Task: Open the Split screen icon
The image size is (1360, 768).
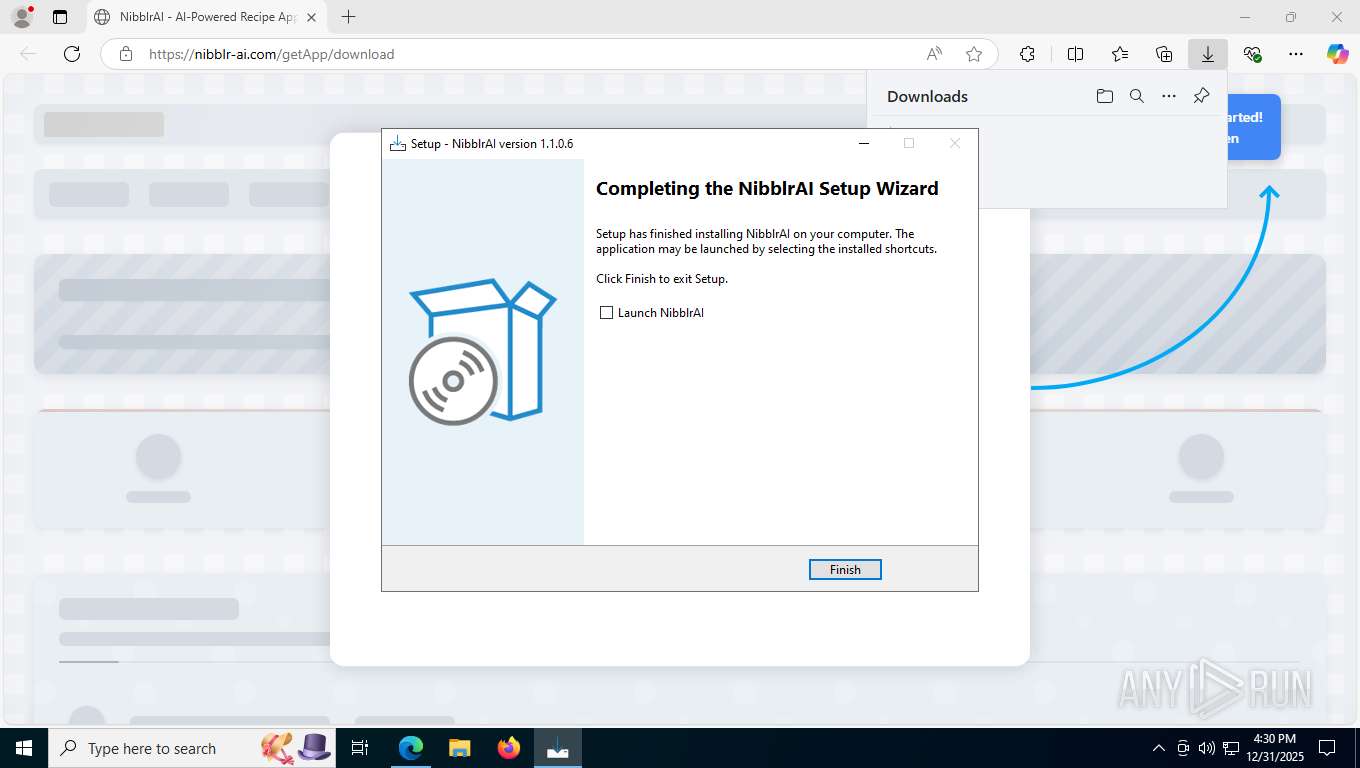Action: [1076, 54]
